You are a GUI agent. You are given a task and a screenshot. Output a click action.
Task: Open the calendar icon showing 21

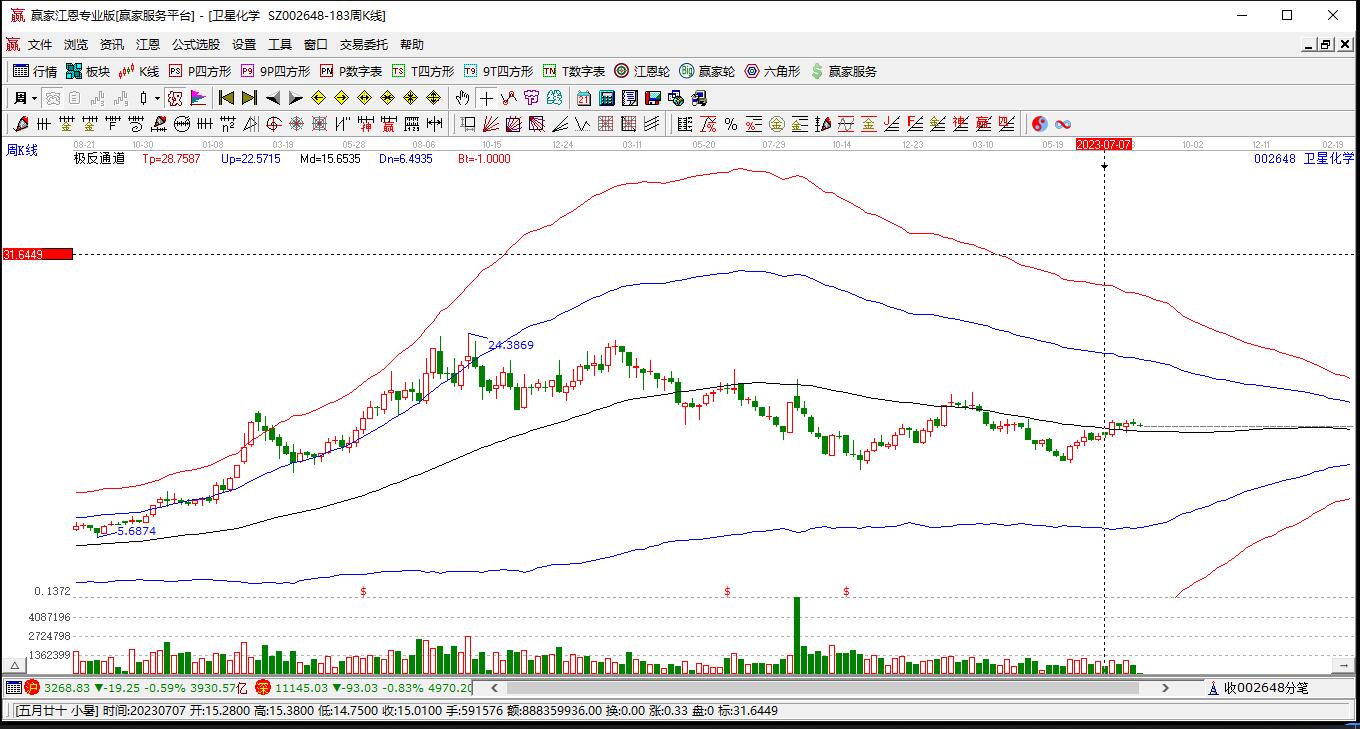coord(584,98)
